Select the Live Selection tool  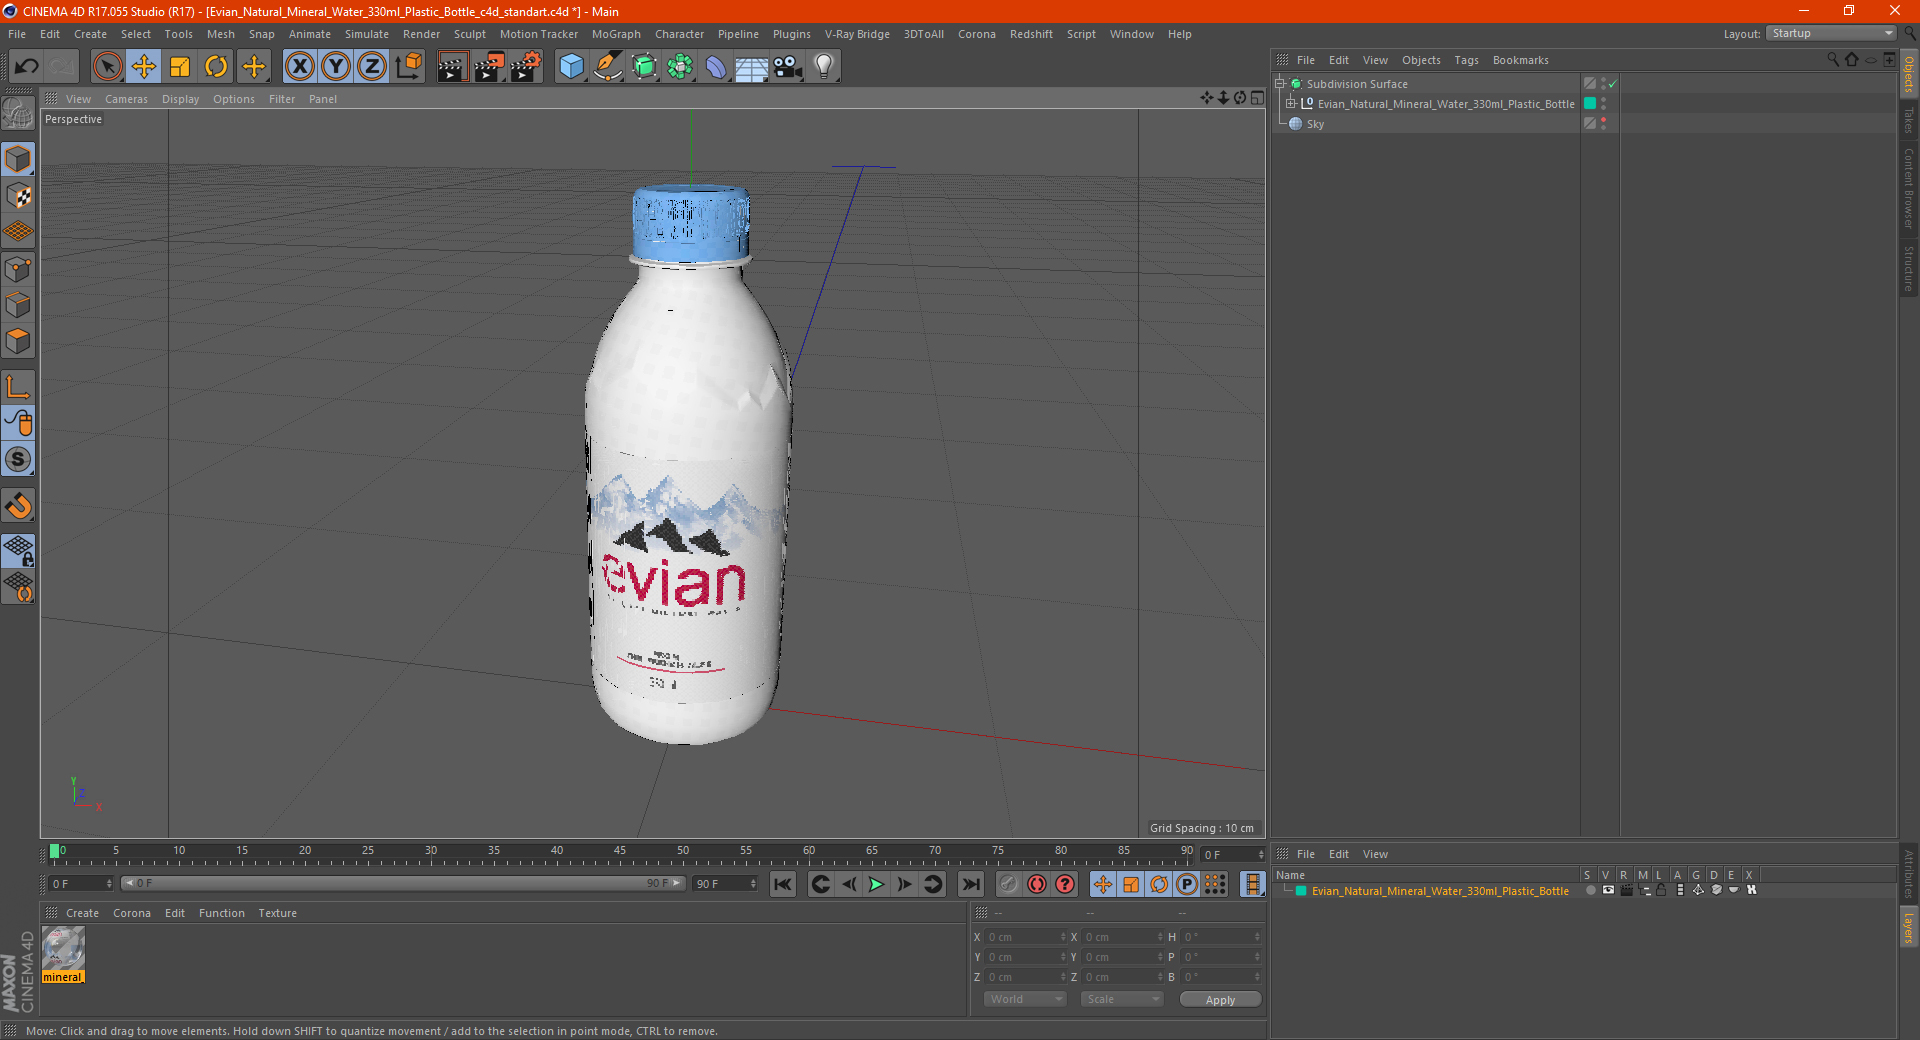(107, 67)
